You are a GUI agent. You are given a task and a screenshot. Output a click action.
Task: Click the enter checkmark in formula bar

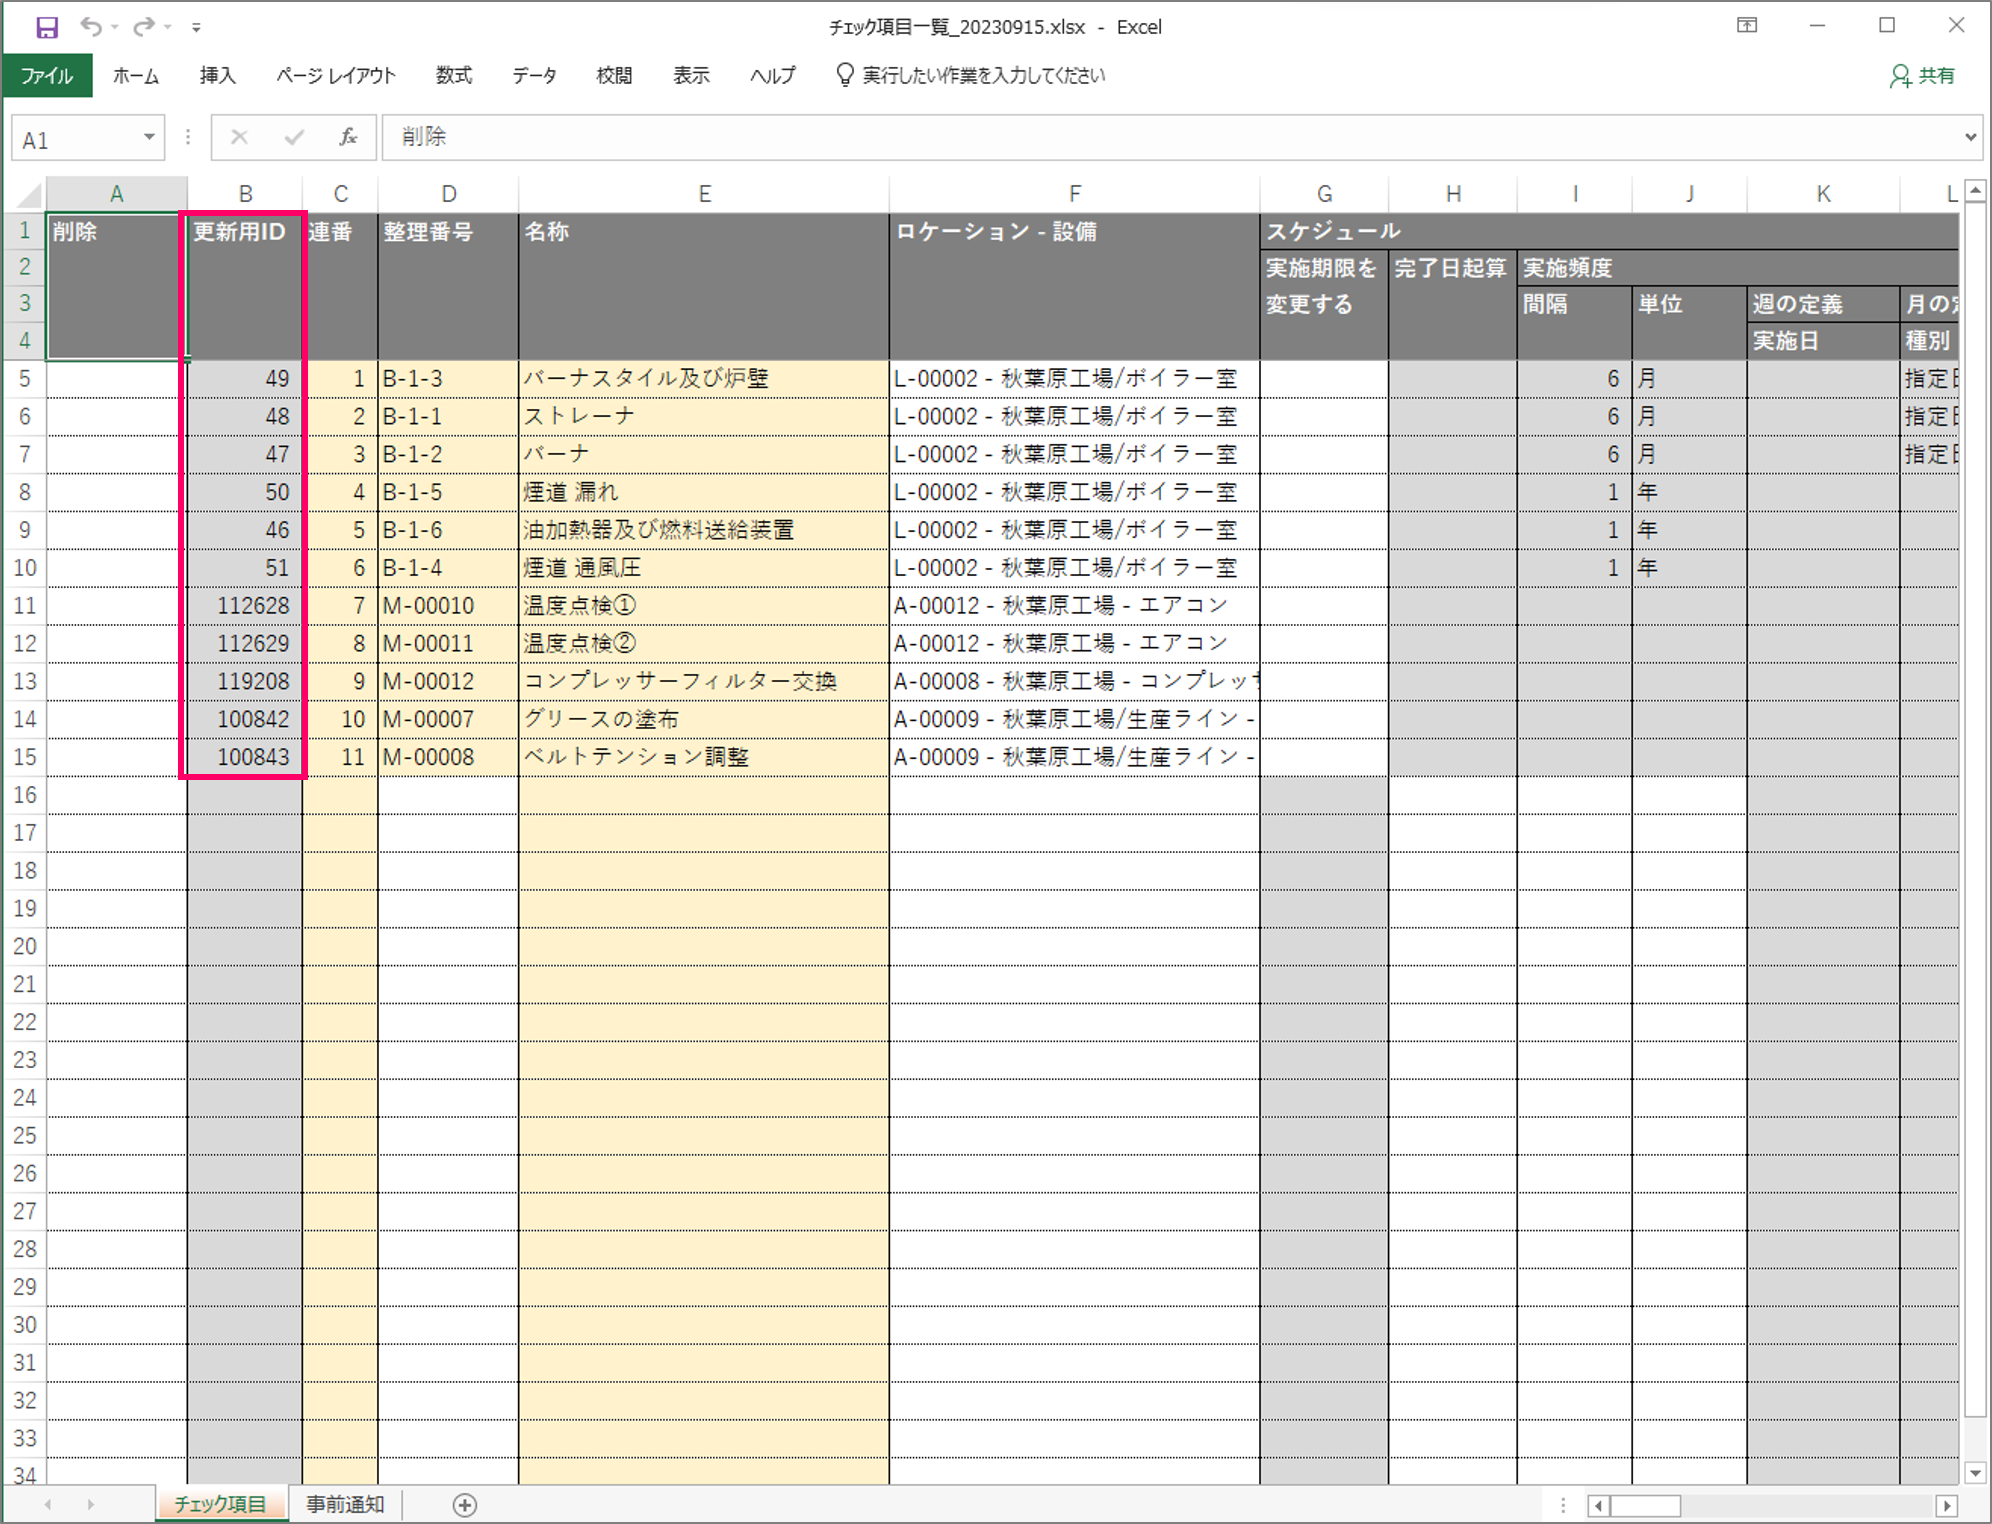pos(293,137)
